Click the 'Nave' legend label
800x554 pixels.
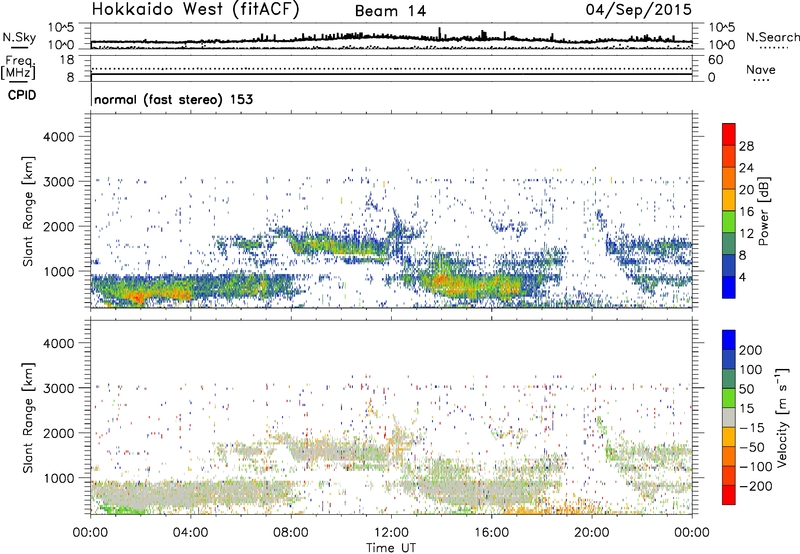coord(761,69)
